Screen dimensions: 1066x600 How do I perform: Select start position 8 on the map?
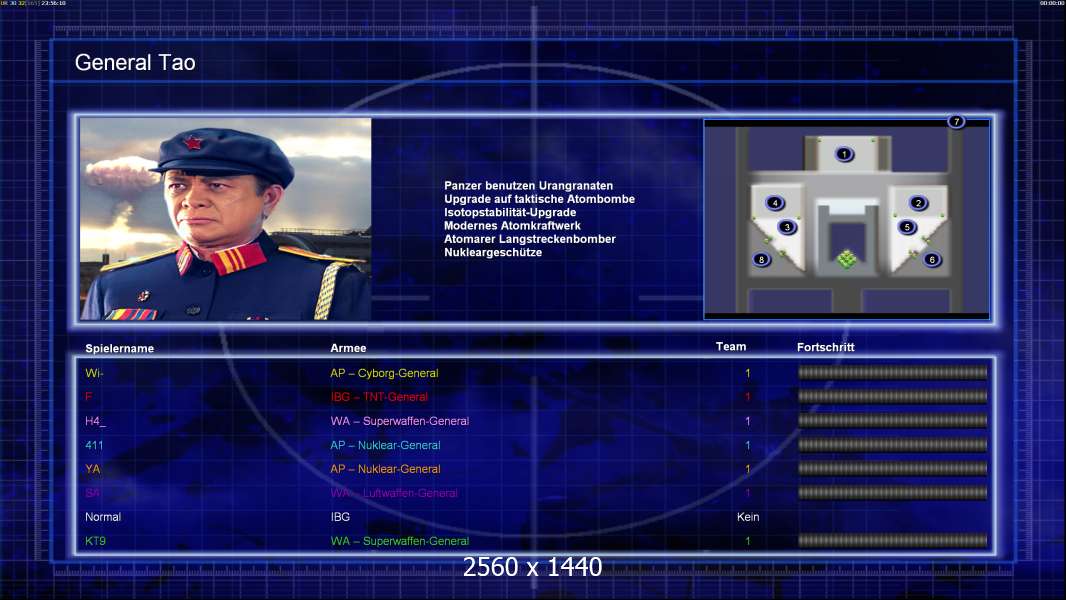coord(761,259)
